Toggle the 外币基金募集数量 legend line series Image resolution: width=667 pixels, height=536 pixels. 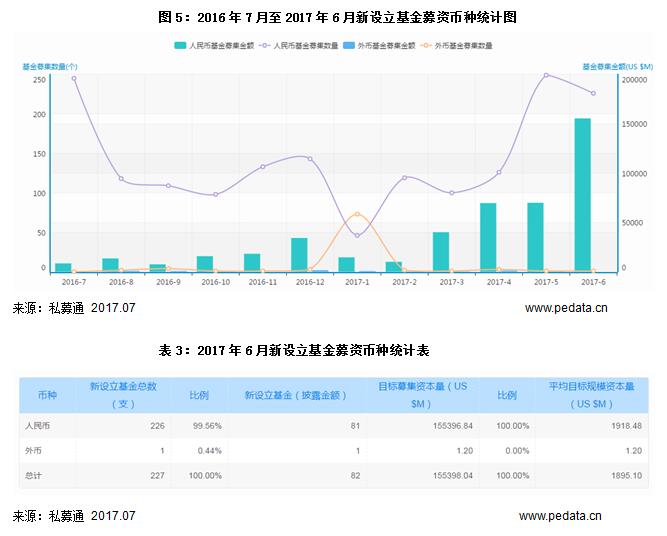[x=456, y=46]
